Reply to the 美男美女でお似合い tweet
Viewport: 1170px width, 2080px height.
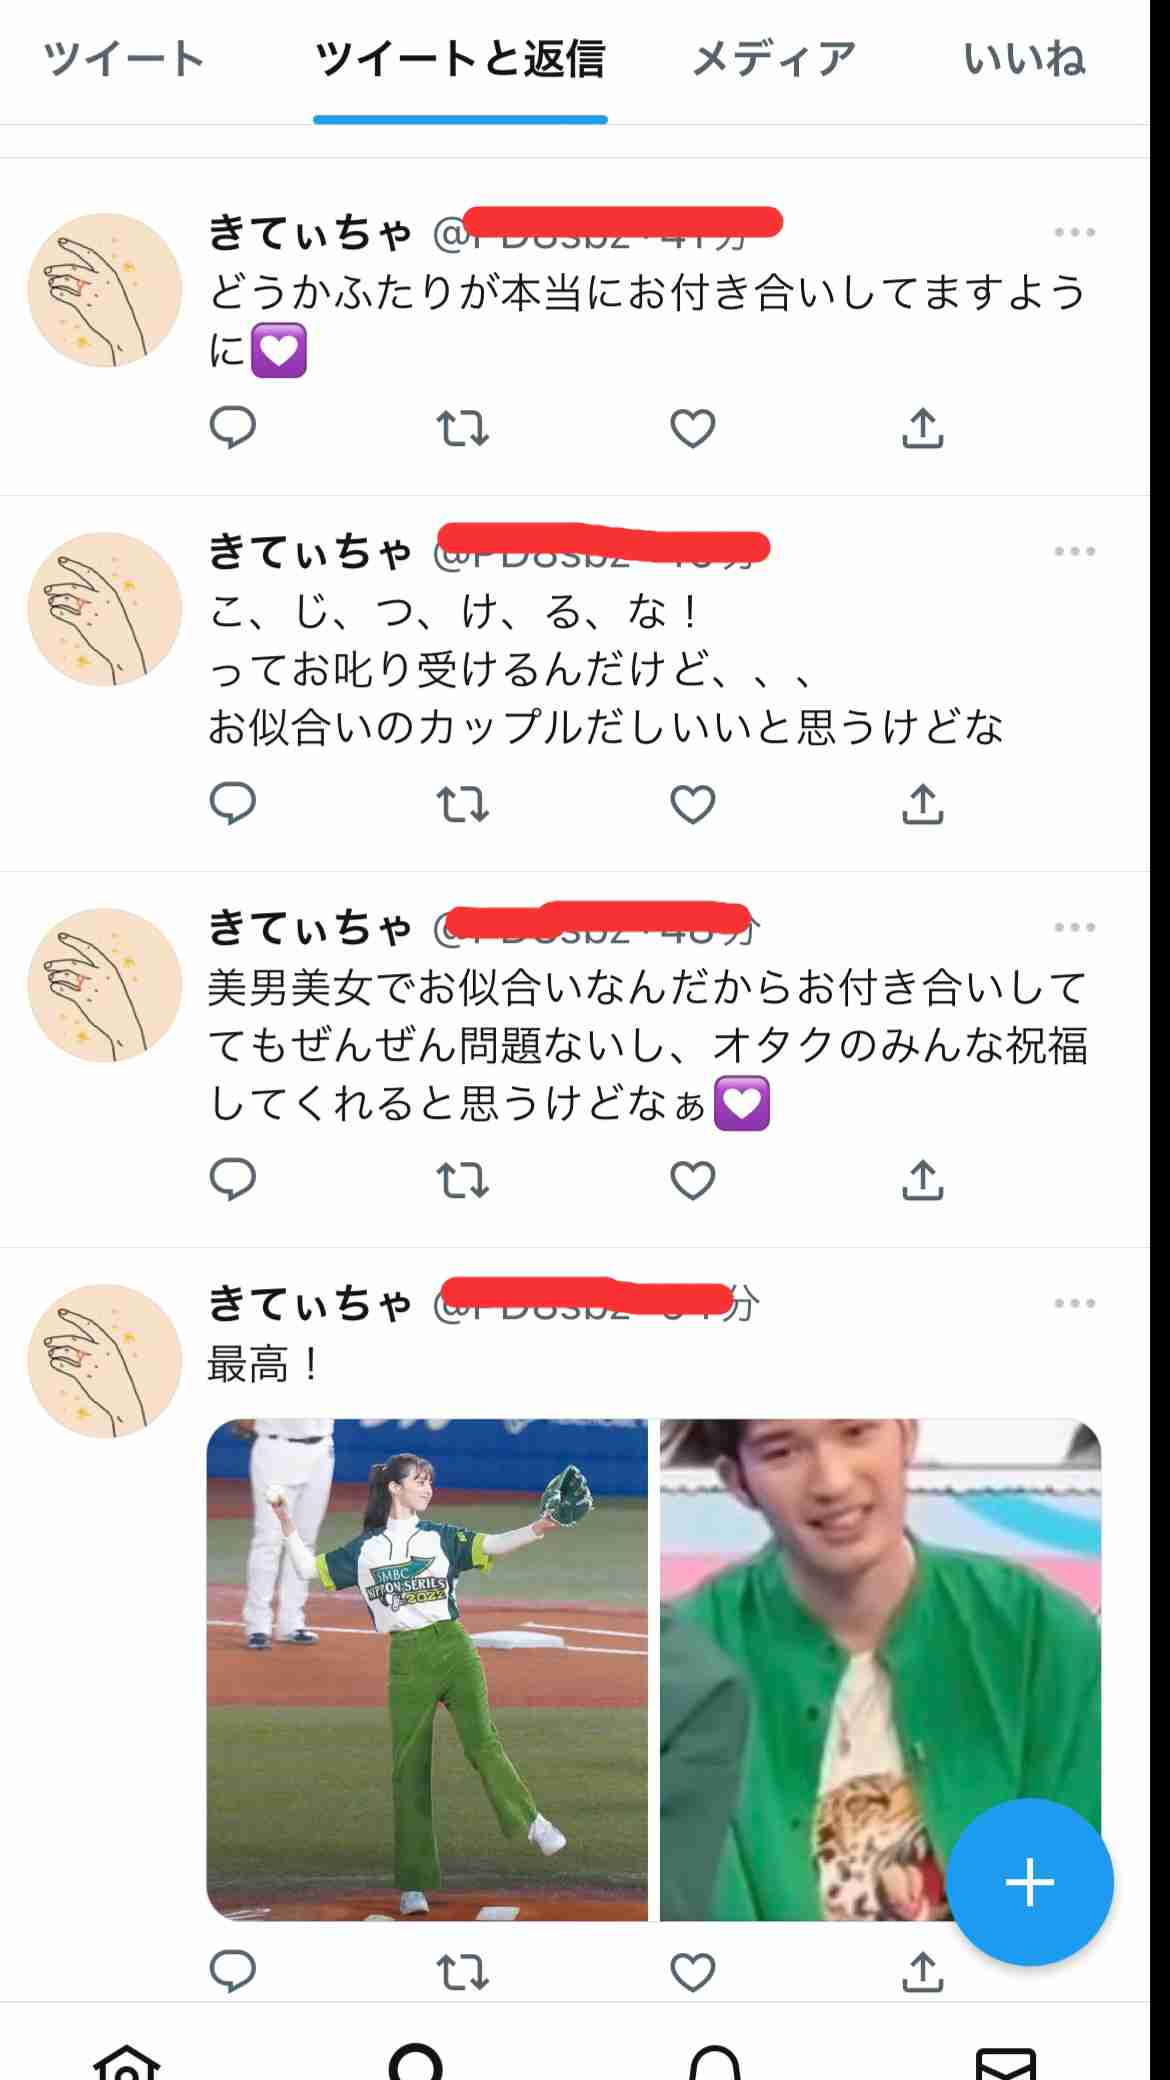[233, 1180]
